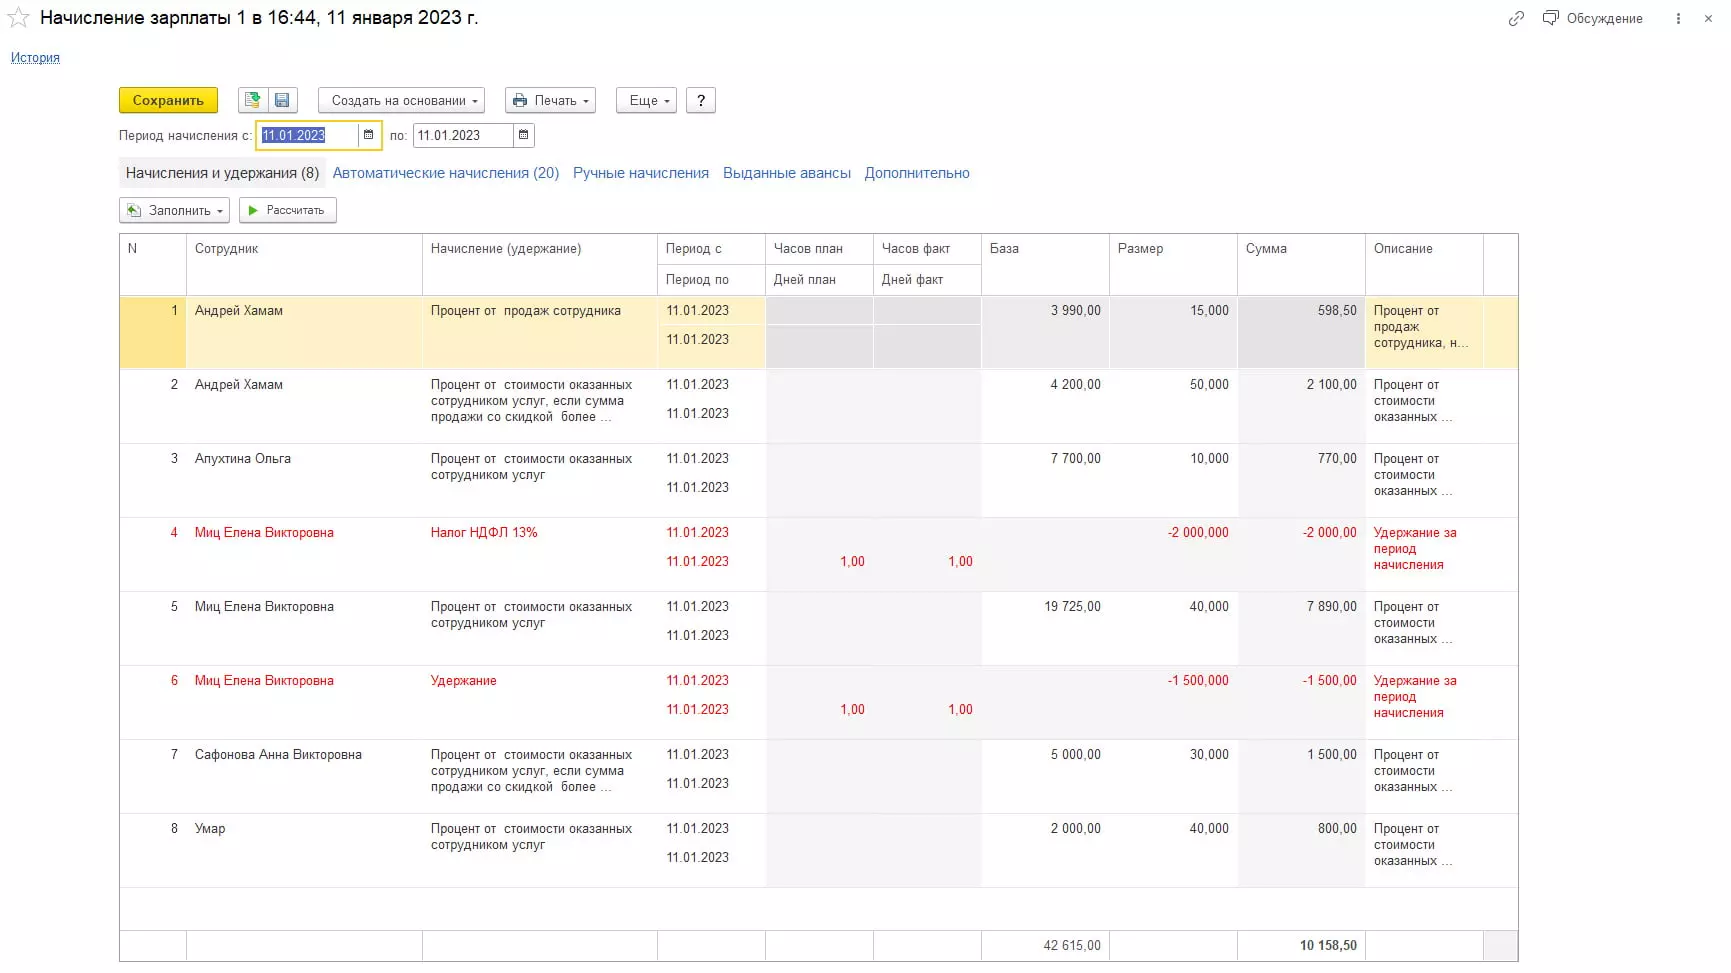Open the Дополнительно tab
This screenshot has width=1731, height=973.
click(917, 173)
